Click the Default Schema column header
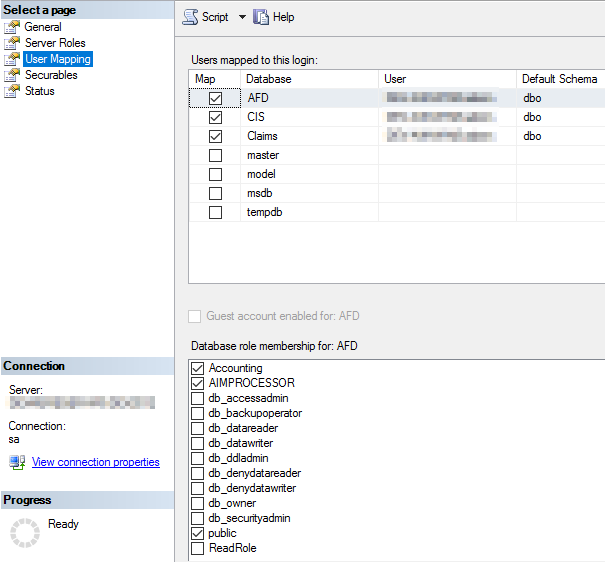 click(559, 78)
